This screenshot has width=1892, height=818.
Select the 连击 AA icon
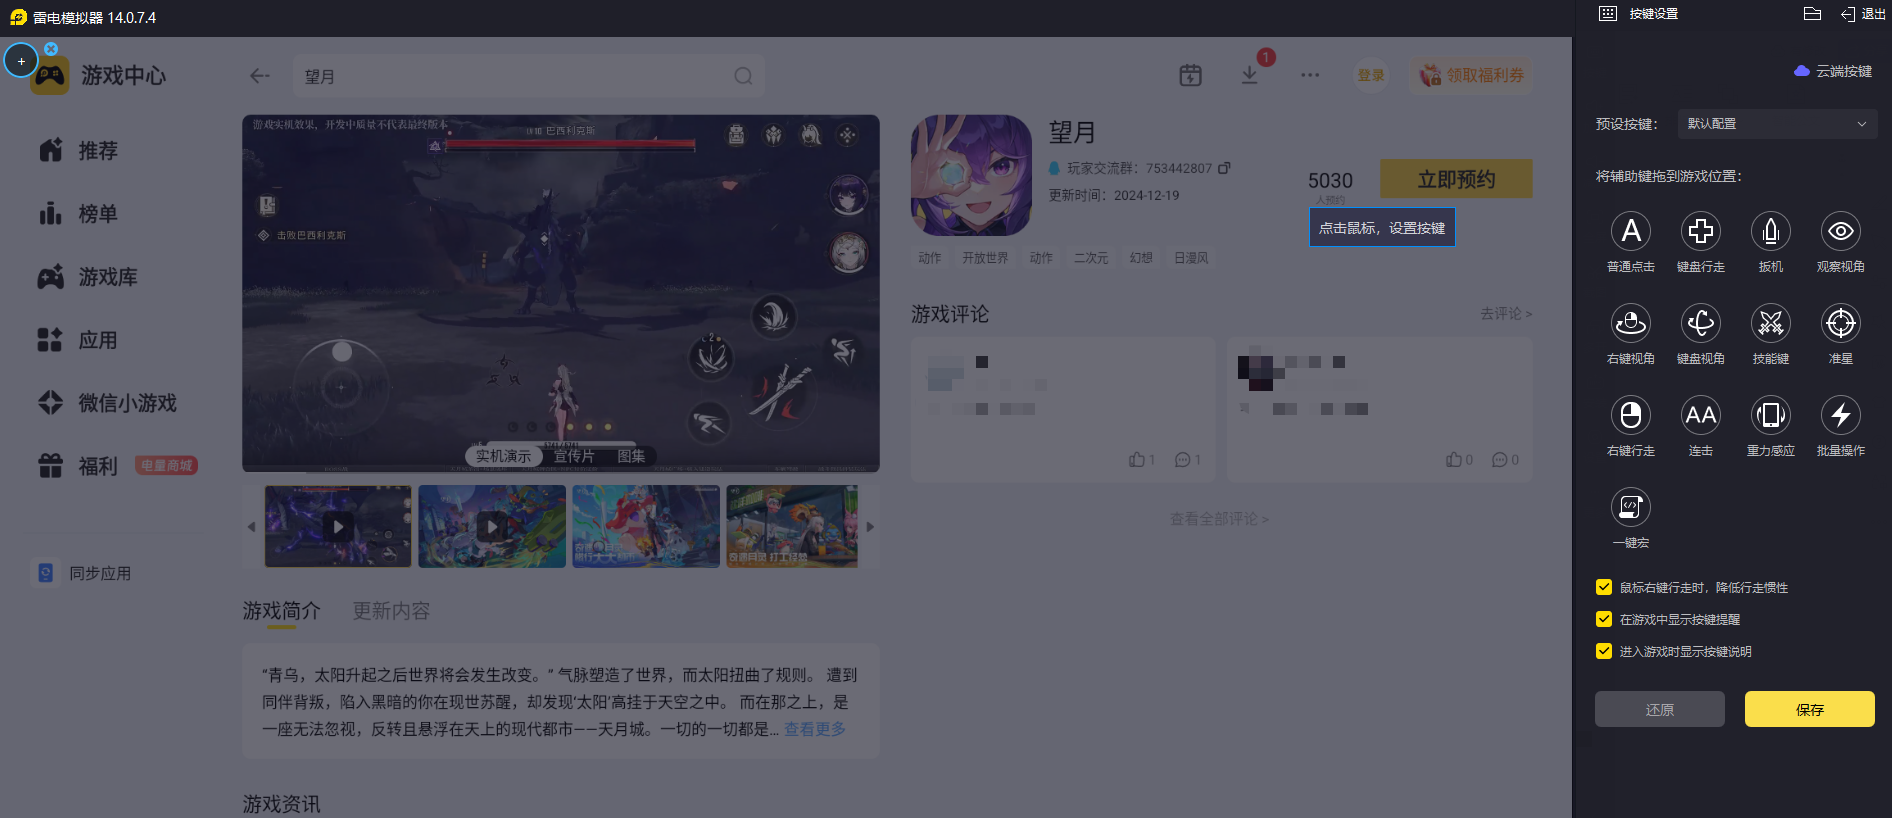pos(1701,415)
